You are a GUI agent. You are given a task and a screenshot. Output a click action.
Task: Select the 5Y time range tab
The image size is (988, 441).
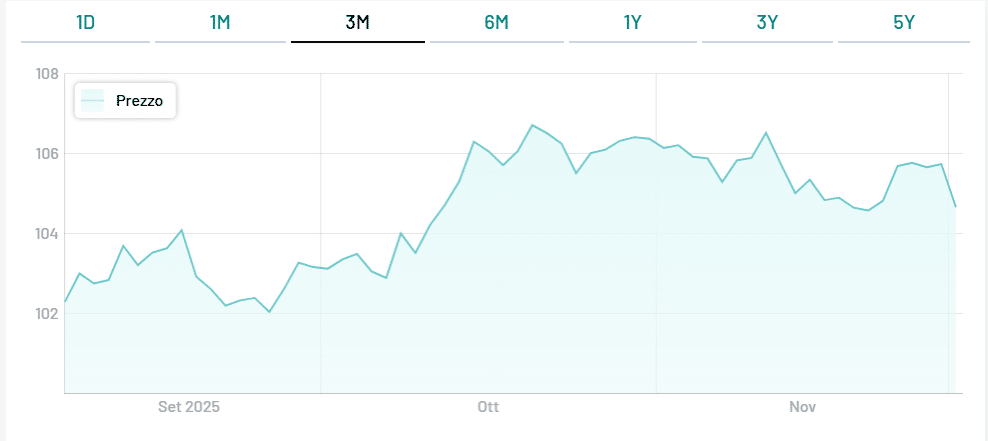pos(903,23)
